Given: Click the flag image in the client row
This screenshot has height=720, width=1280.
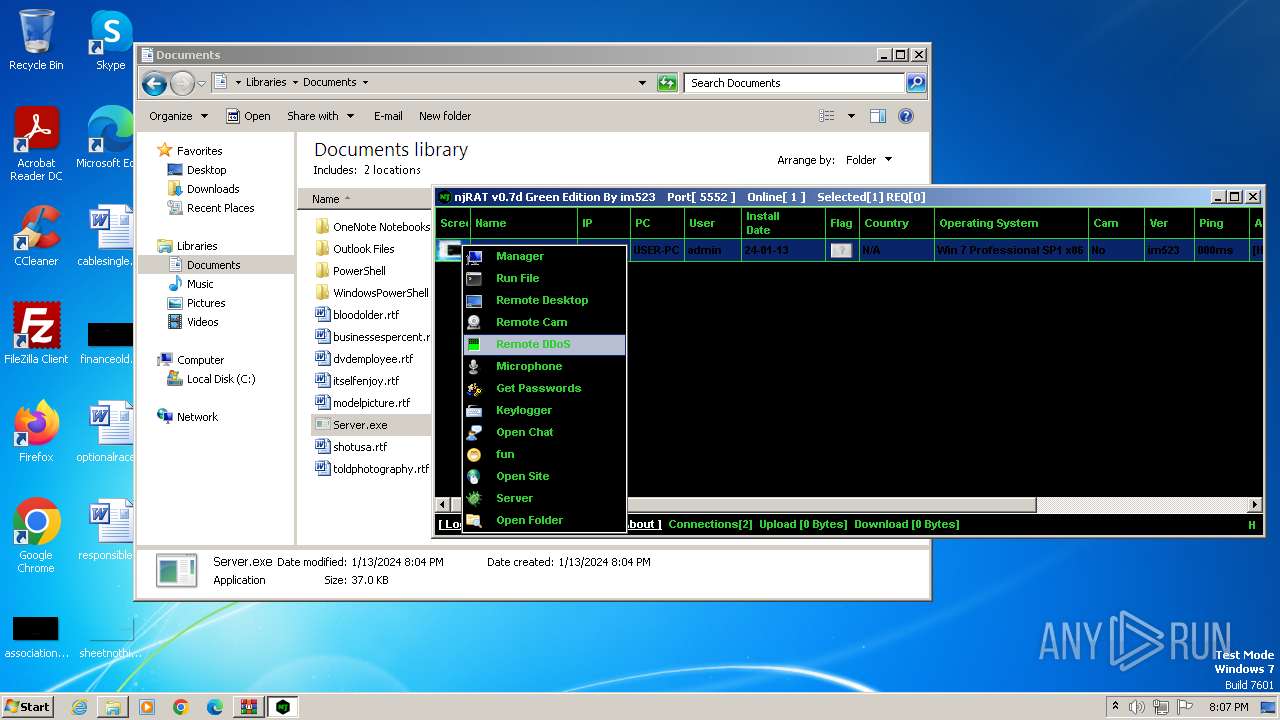Looking at the screenshot, I should pos(841,250).
